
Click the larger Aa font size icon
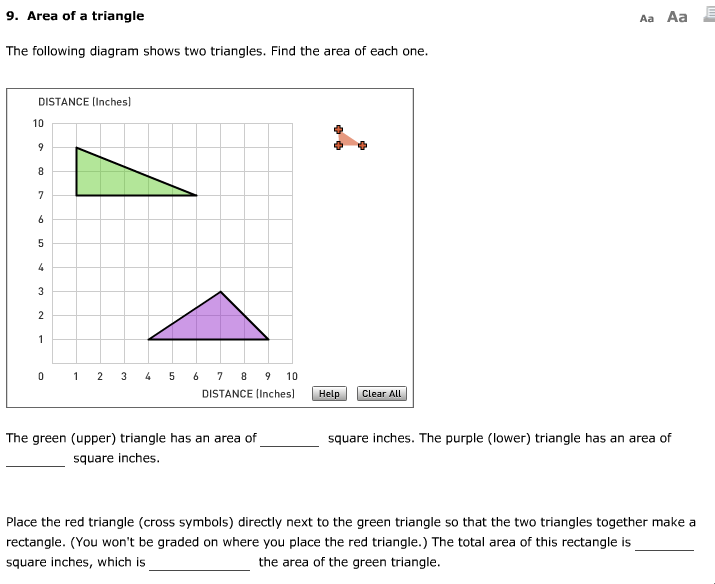coord(677,16)
